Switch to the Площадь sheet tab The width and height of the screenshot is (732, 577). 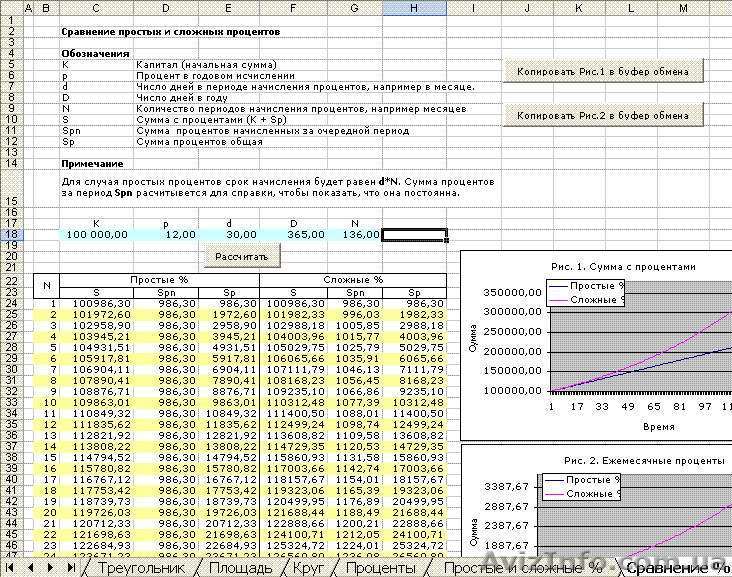(x=240, y=568)
